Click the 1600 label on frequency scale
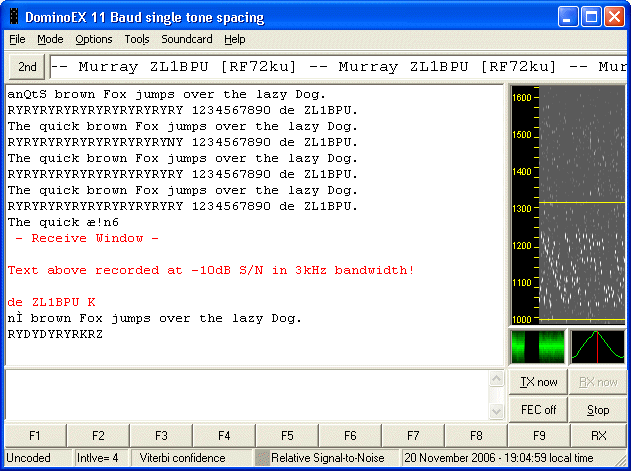The height and width of the screenshot is (471, 631). click(x=522, y=97)
